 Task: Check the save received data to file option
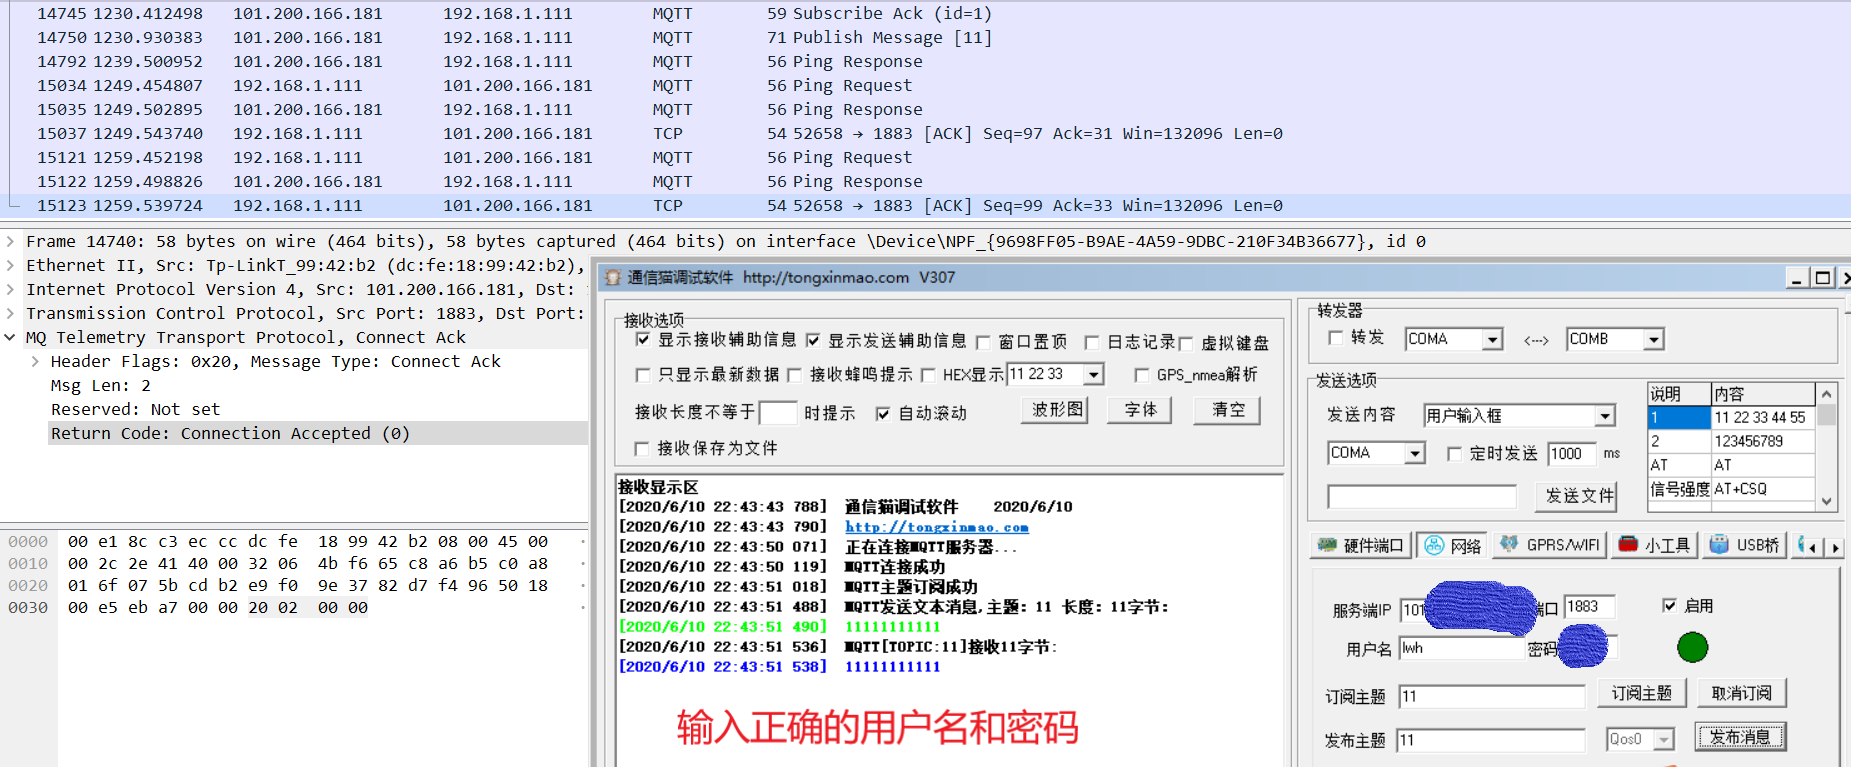pos(642,448)
